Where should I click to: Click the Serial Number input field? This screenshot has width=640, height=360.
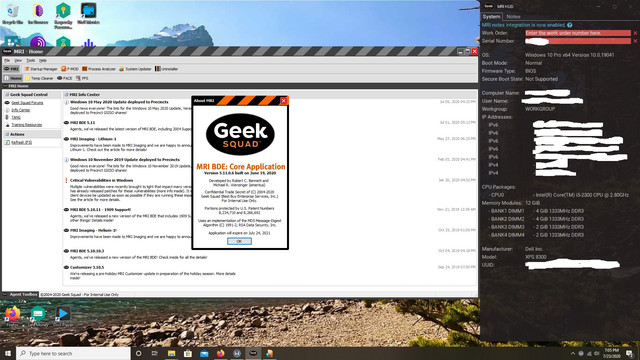coord(578,41)
